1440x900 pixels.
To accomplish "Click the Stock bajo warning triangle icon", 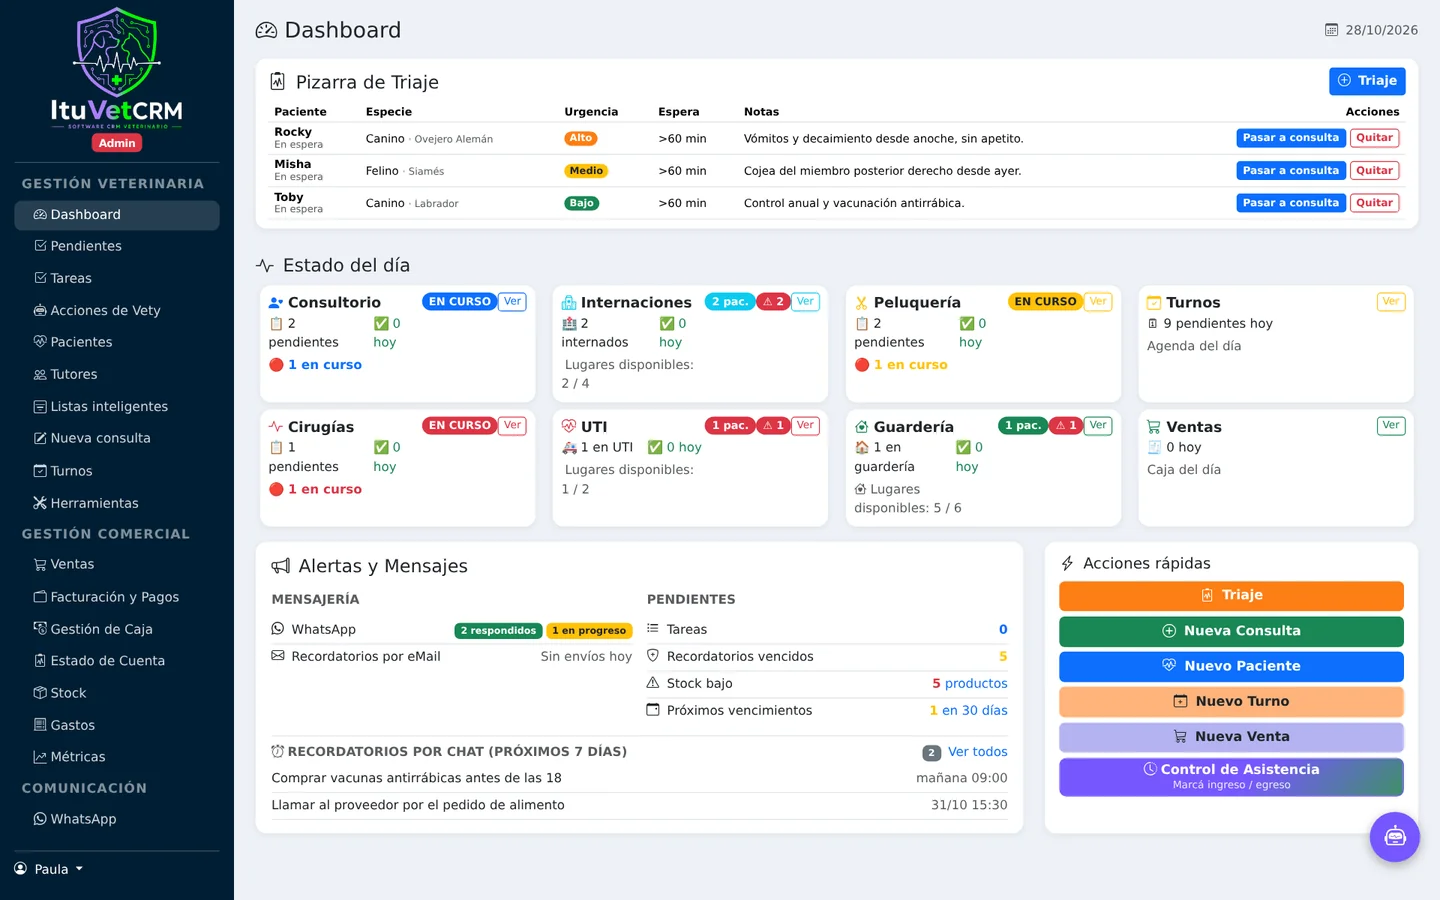I will [653, 683].
